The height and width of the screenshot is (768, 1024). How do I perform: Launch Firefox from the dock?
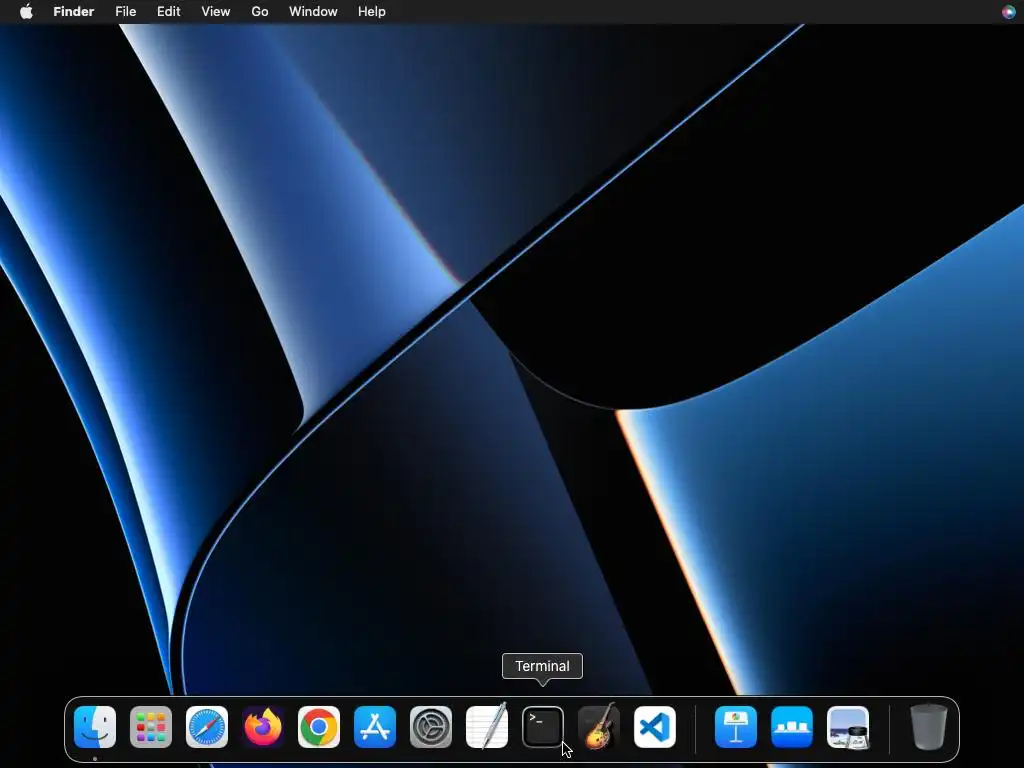coord(263,727)
